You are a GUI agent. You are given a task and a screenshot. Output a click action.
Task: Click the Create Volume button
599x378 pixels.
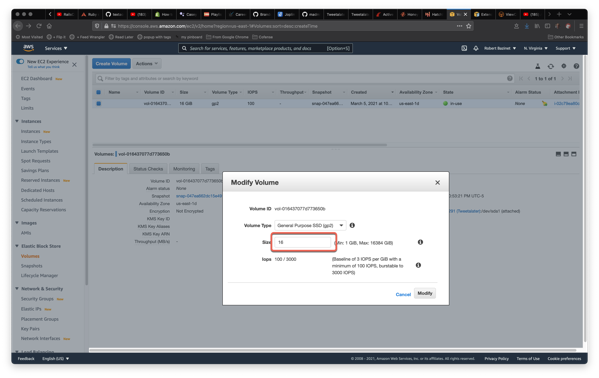coord(111,63)
